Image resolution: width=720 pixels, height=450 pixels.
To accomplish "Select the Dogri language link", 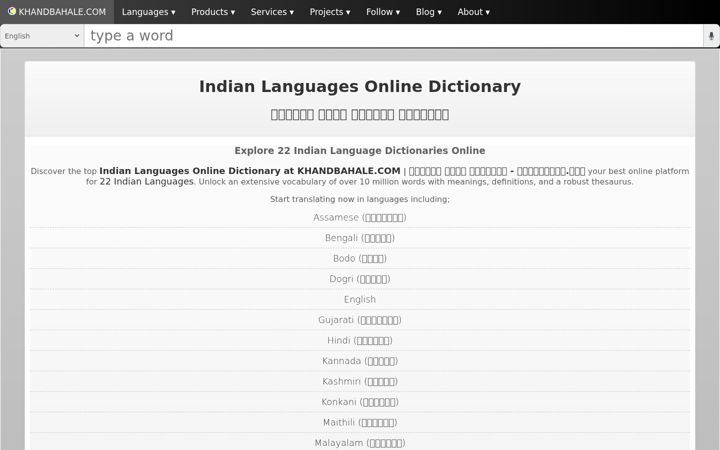I will click(360, 279).
